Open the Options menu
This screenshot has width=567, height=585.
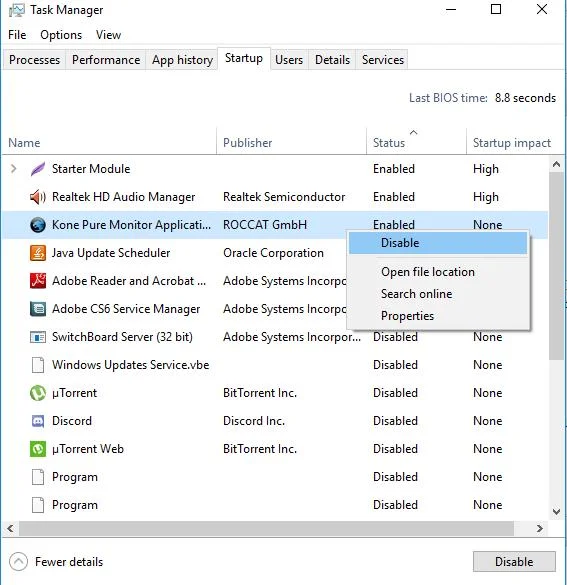tap(61, 35)
